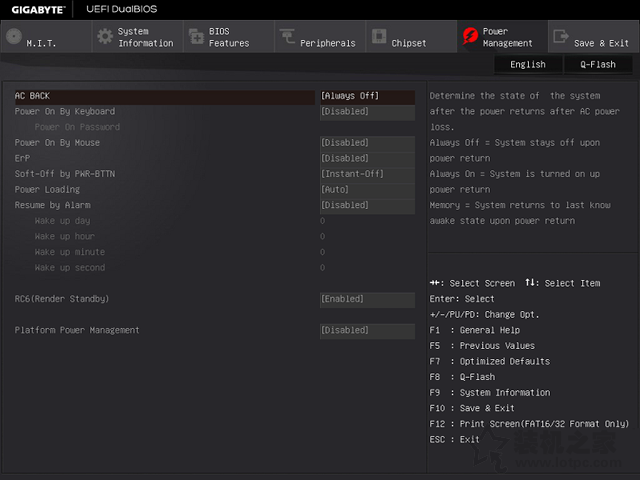
Task: Open the Power Loading Auto dropdown
Action: (366, 190)
